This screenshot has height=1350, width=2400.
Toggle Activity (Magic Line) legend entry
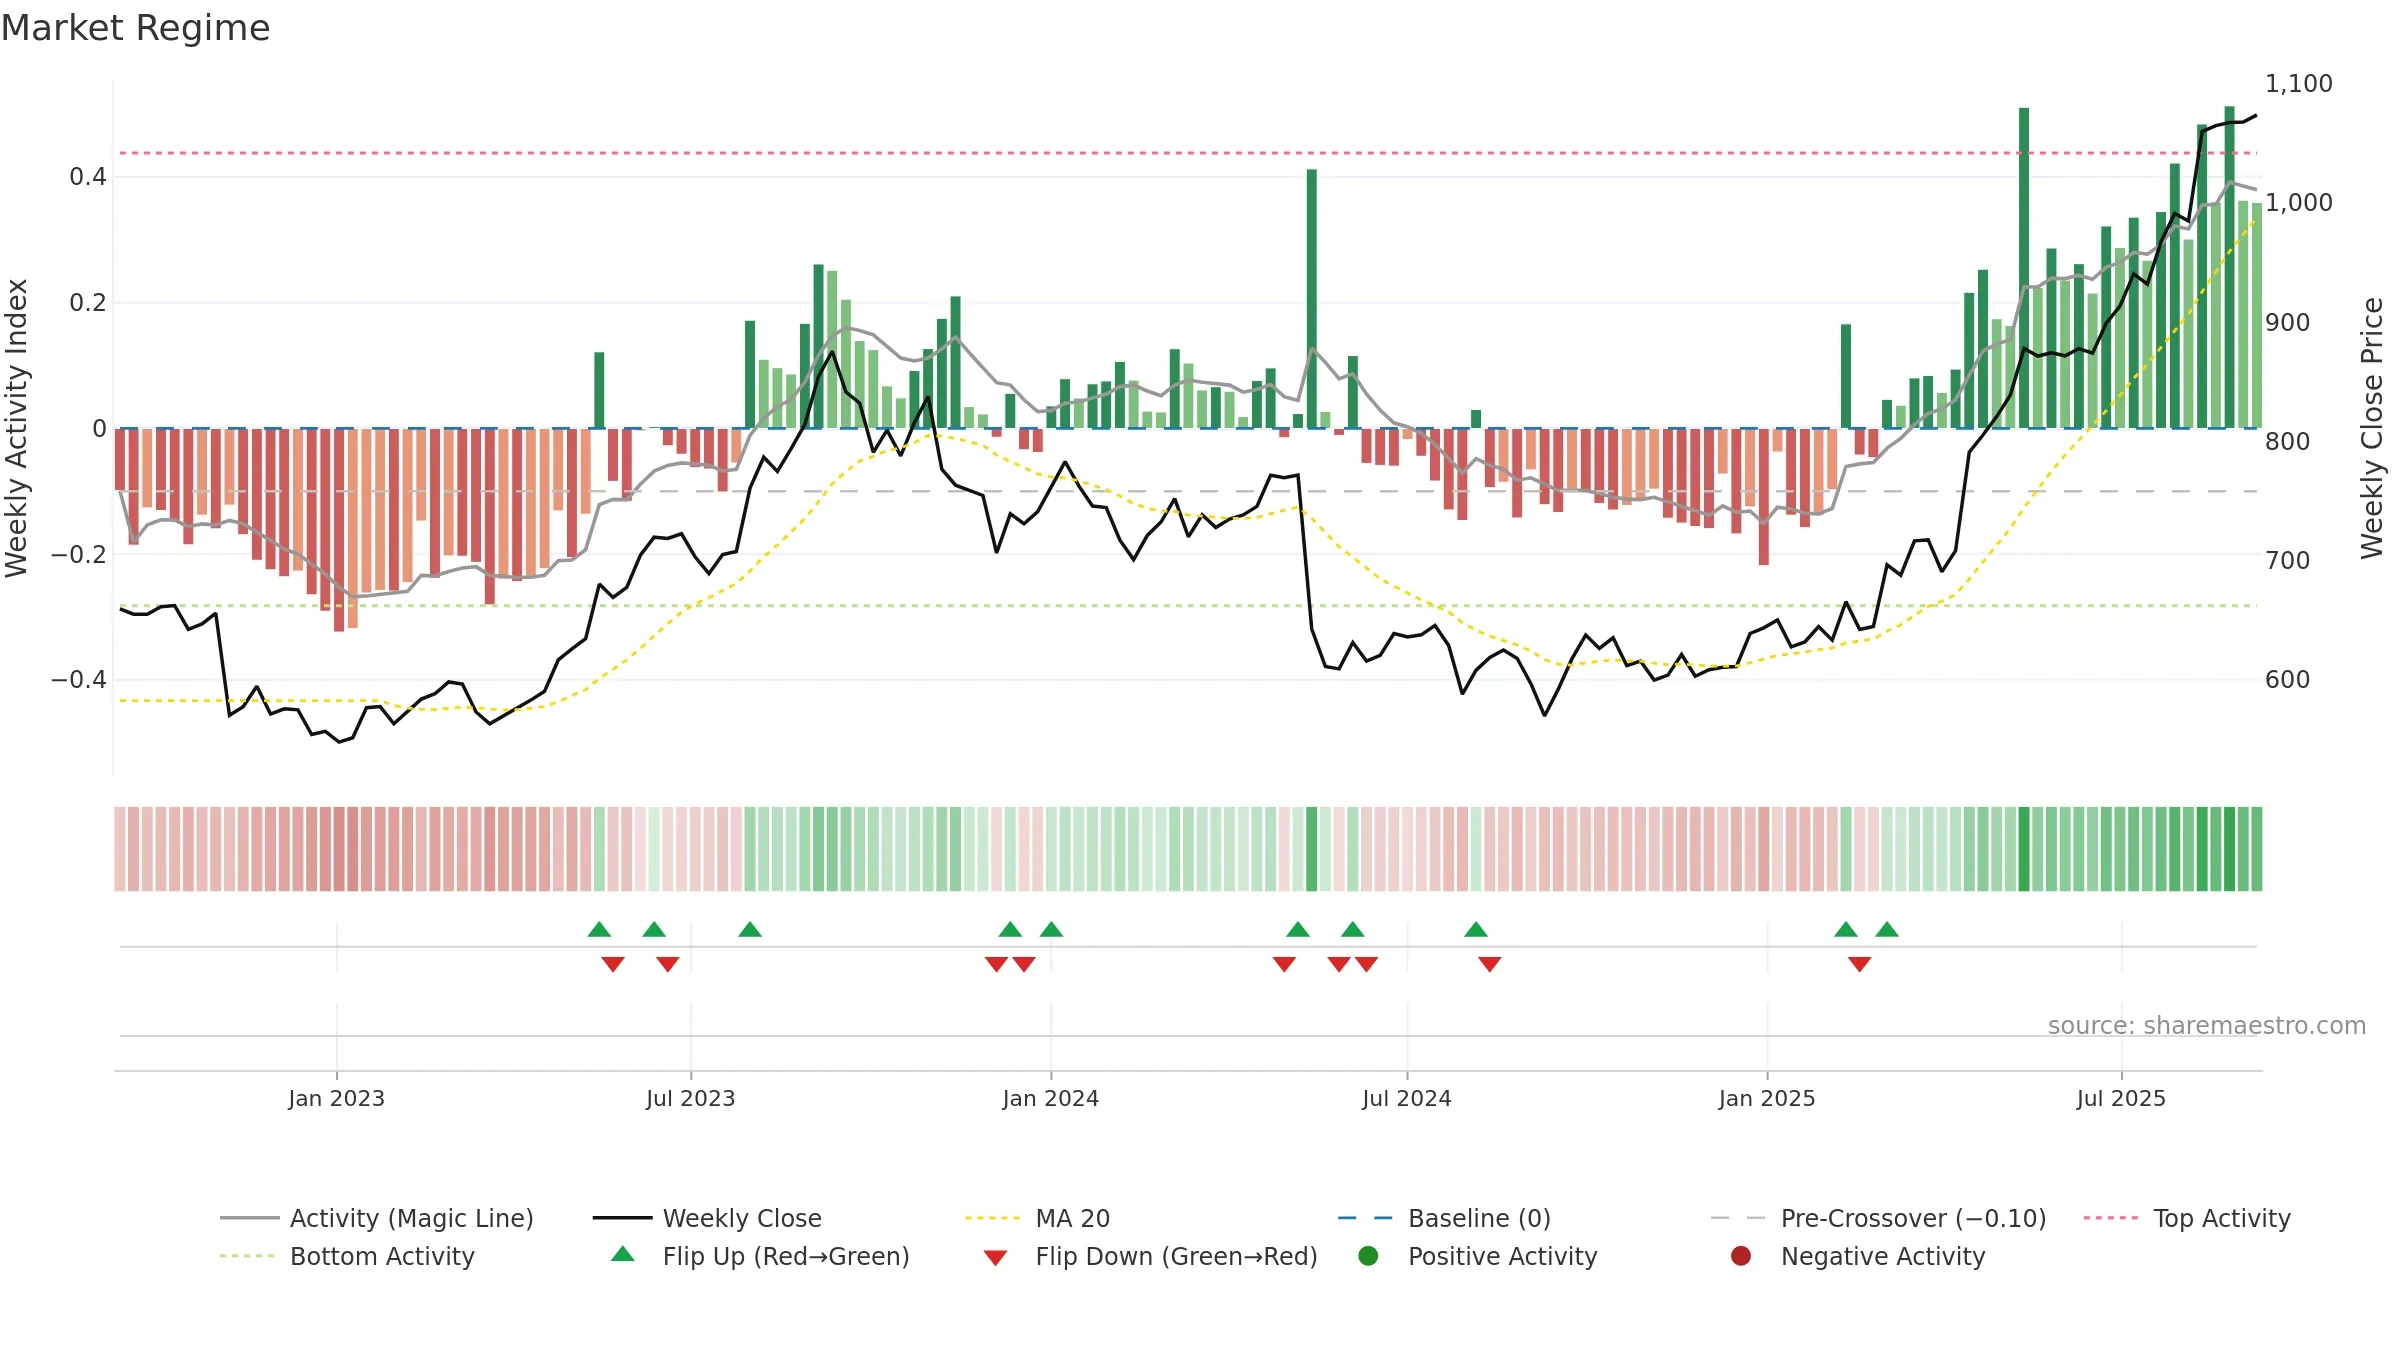(x=377, y=1218)
